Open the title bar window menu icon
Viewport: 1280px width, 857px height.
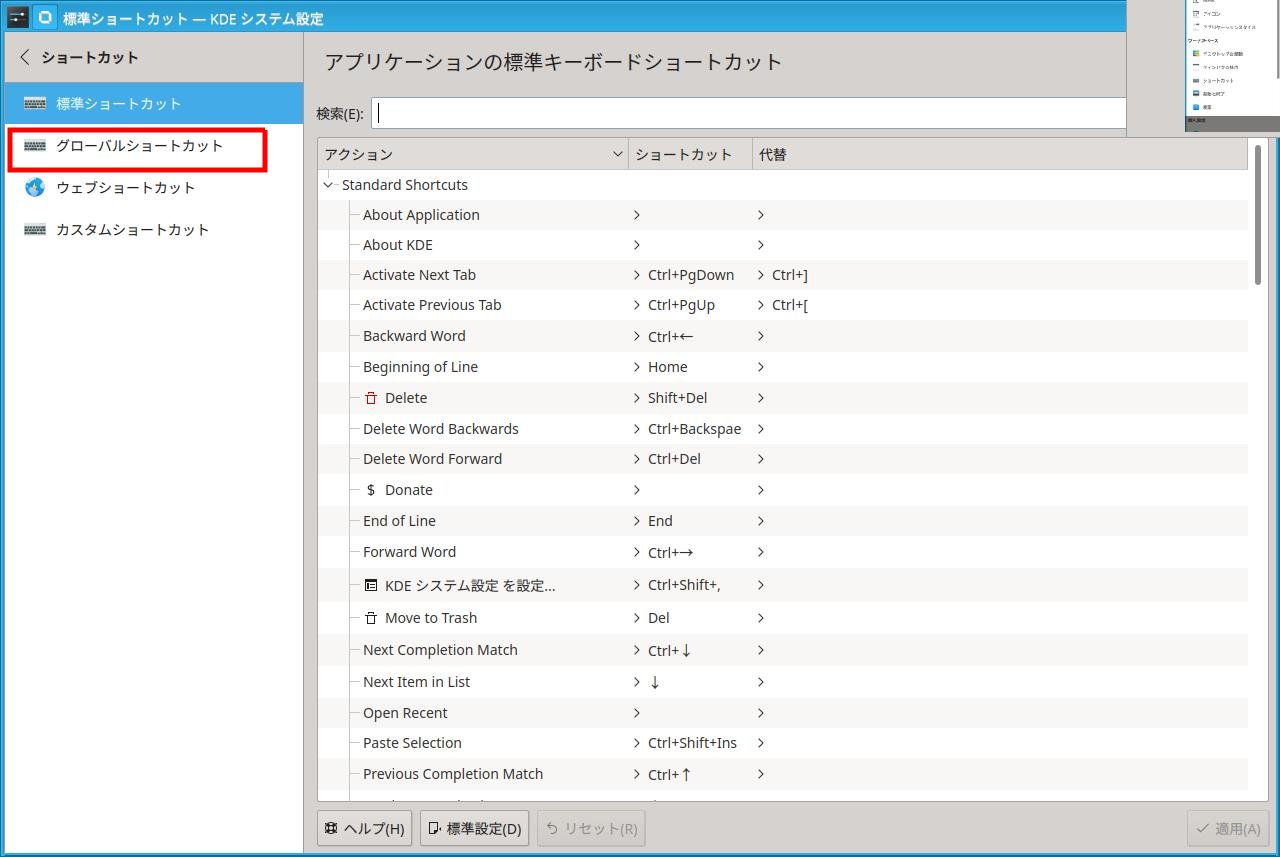17,17
